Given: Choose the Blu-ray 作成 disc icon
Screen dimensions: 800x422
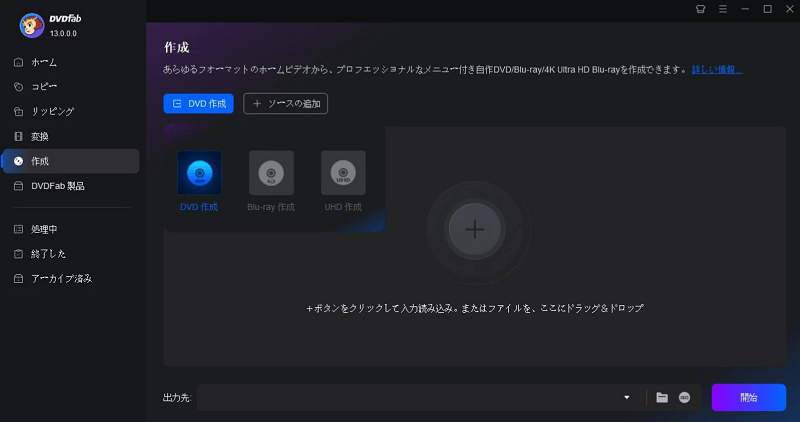Looking at the screenshot, I should 271,172.
